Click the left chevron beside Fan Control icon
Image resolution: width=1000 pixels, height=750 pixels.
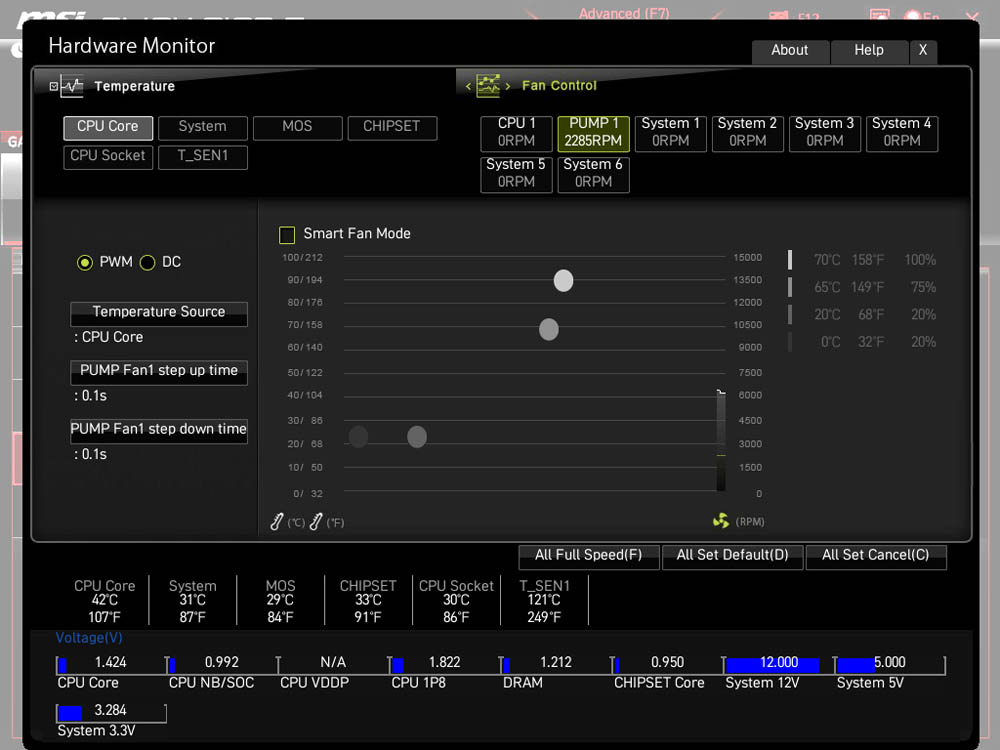(x=468, y=86)
